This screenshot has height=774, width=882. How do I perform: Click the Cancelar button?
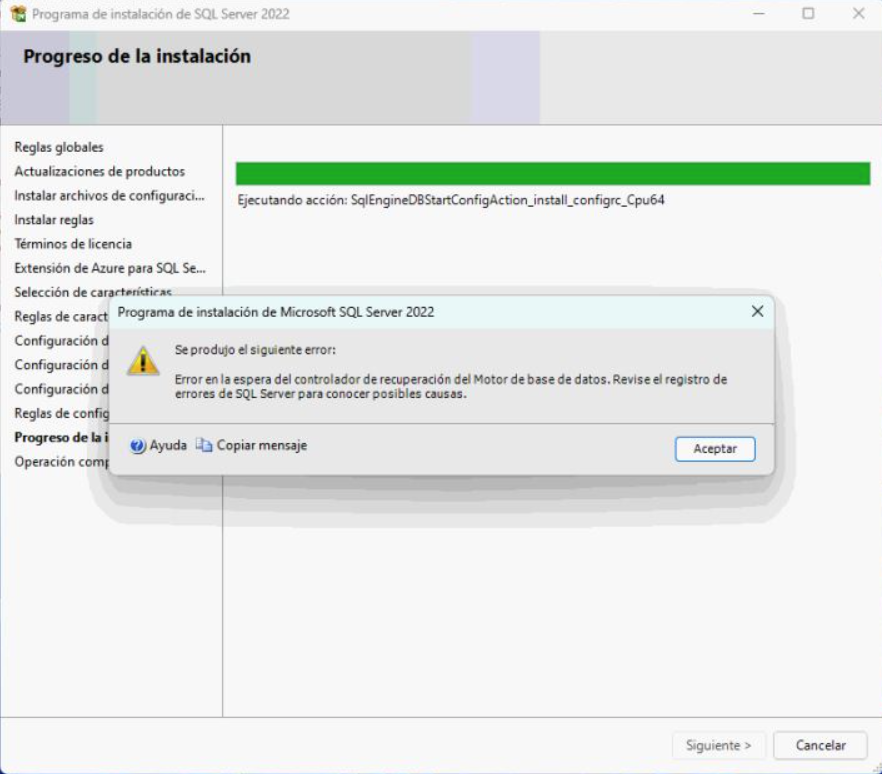(x=820, y=745)
